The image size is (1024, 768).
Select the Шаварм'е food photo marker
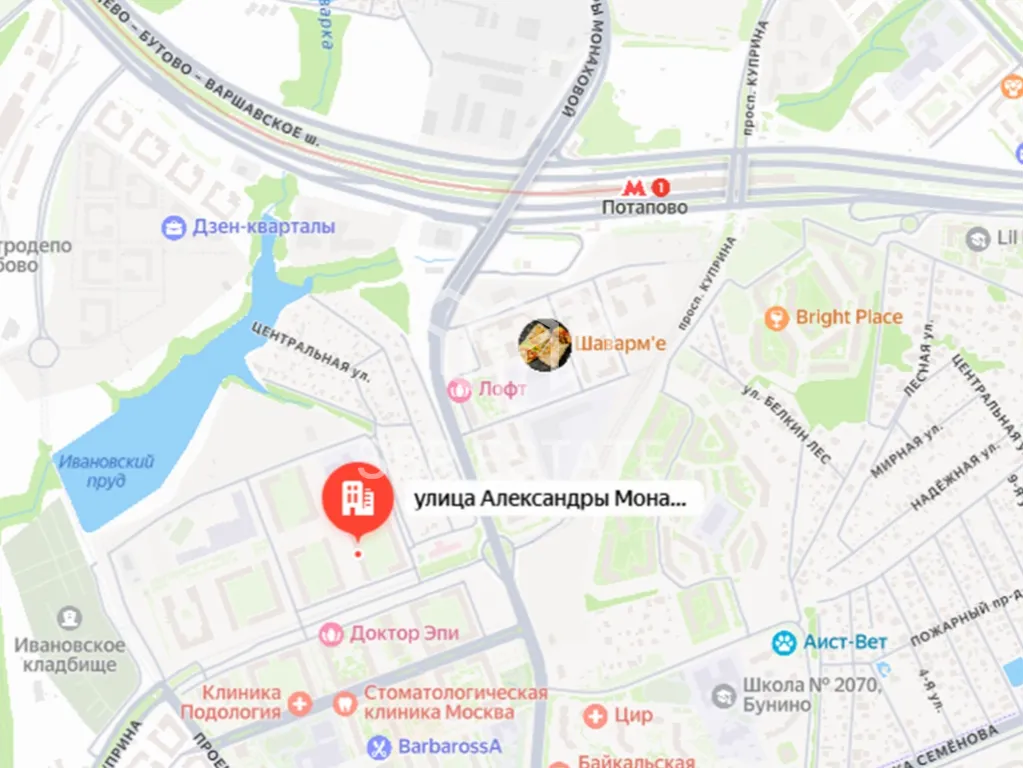click(545, 345)
